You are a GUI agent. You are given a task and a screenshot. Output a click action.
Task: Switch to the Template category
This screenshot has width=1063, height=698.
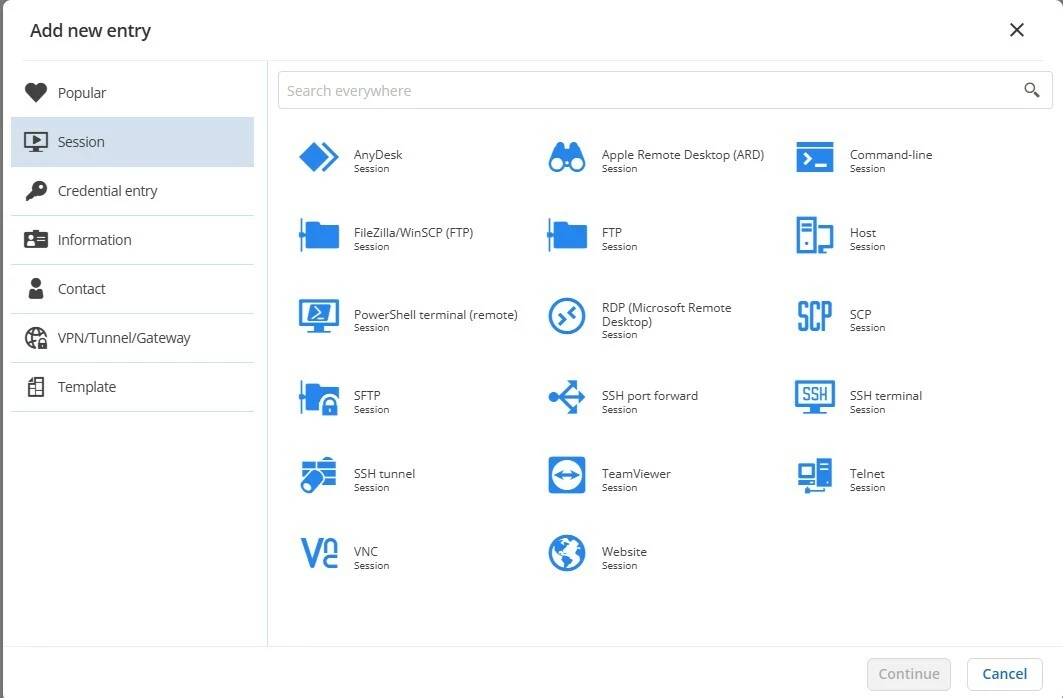(132, 387)
